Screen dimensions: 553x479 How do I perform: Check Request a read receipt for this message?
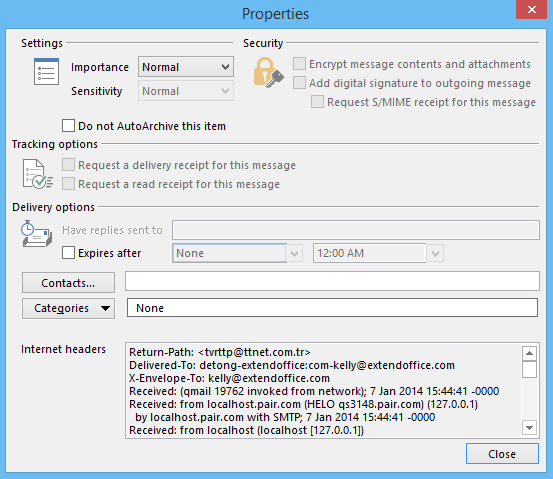coord(68,184)
